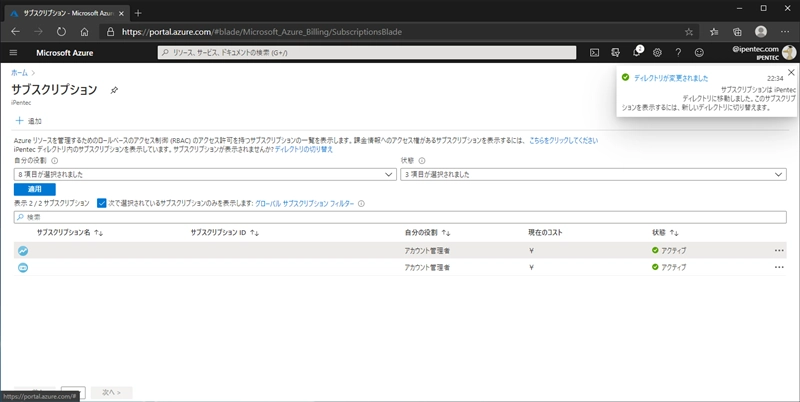The image size is (800, 402).
Task: Select the サブスクリプション browser tab
Action: coord(66,13)
